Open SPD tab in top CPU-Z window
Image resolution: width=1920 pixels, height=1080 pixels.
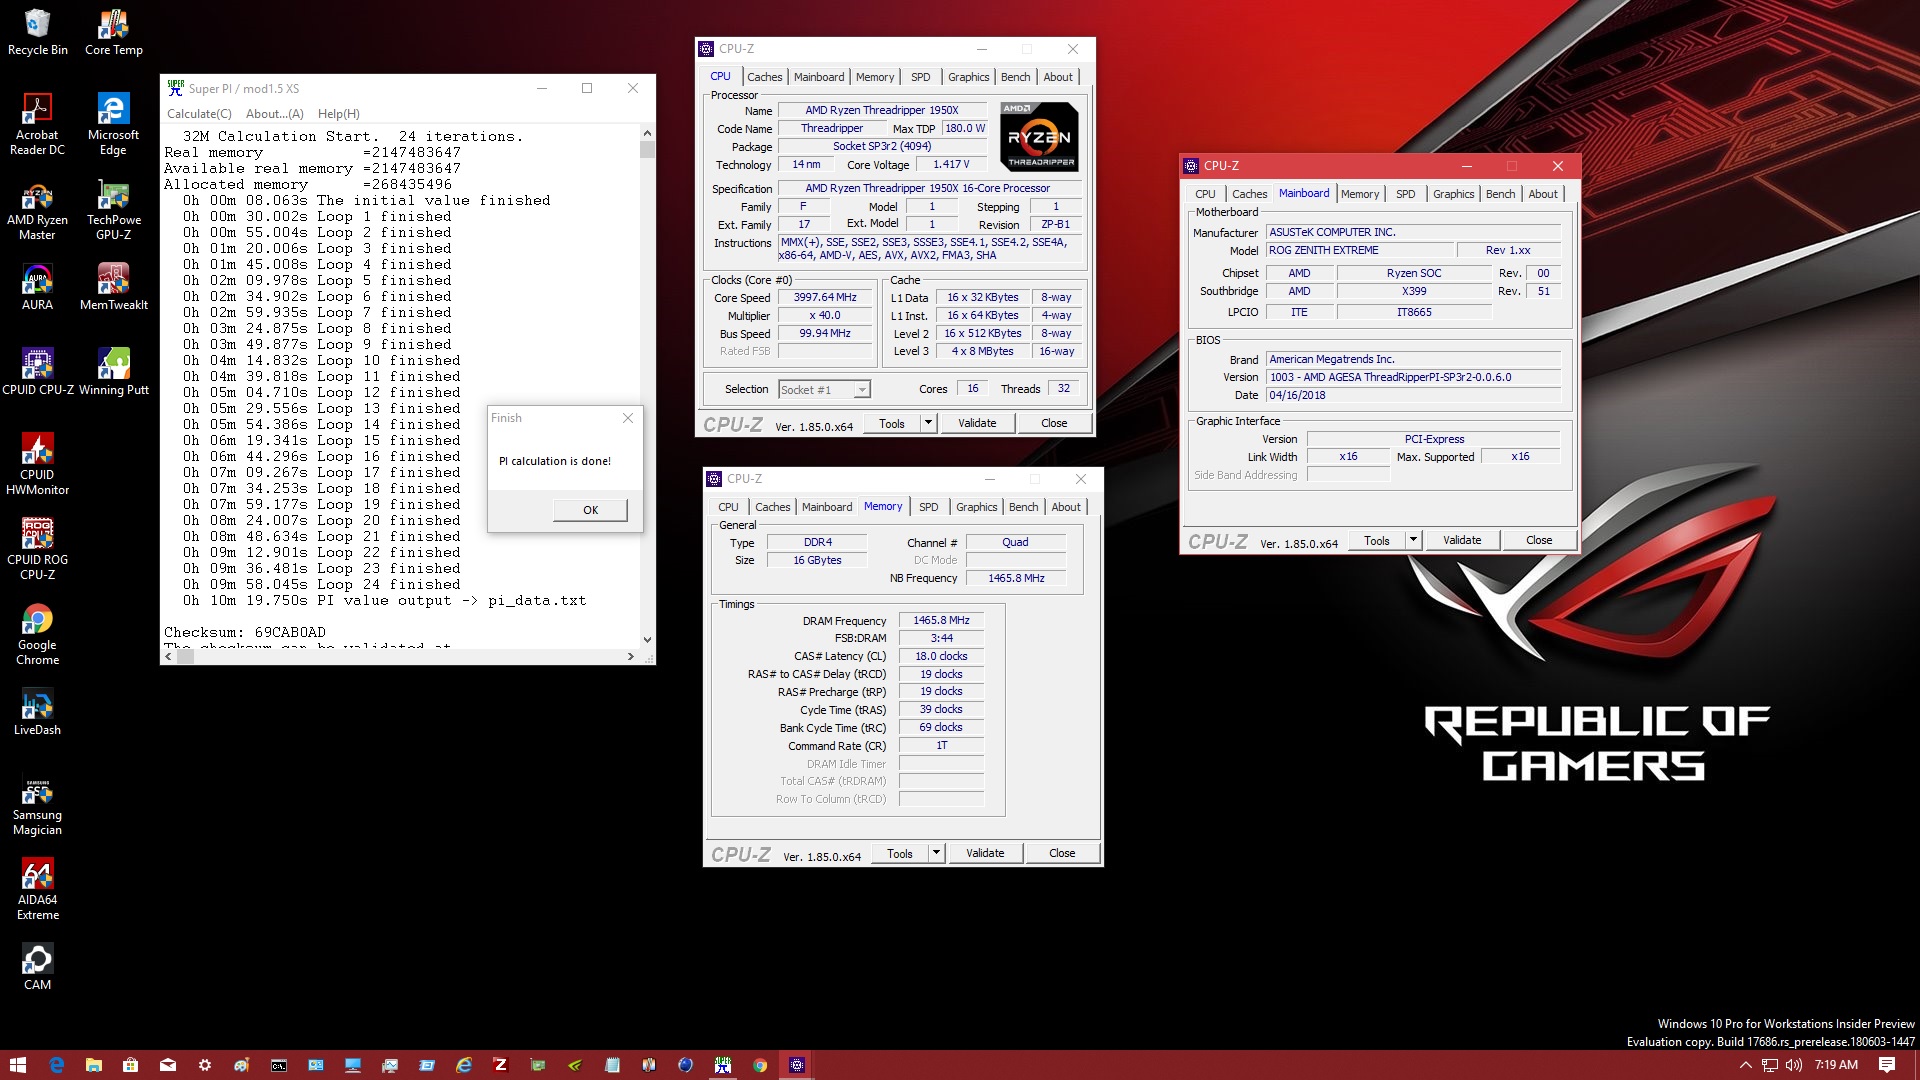pyautogui.click(x=920, y=77)
